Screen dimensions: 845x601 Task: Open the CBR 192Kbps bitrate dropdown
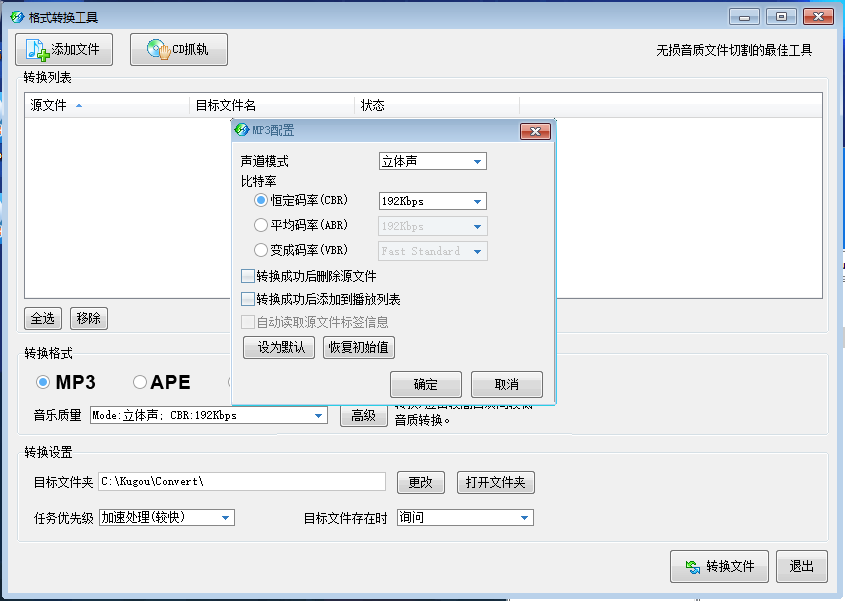[433, 201]
